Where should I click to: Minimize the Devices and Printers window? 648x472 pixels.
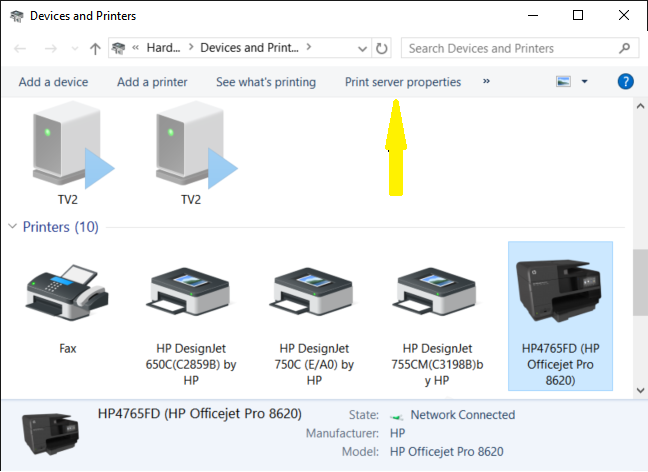pos(533,15)
